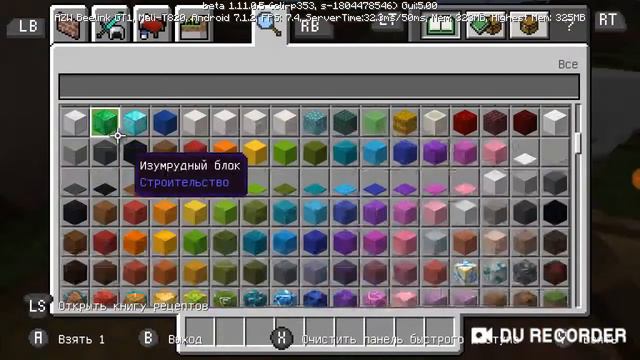This screenshot has height=360, width=640.
Task: Open the recipe book icon at top
Action: click(x=441, y=26)
